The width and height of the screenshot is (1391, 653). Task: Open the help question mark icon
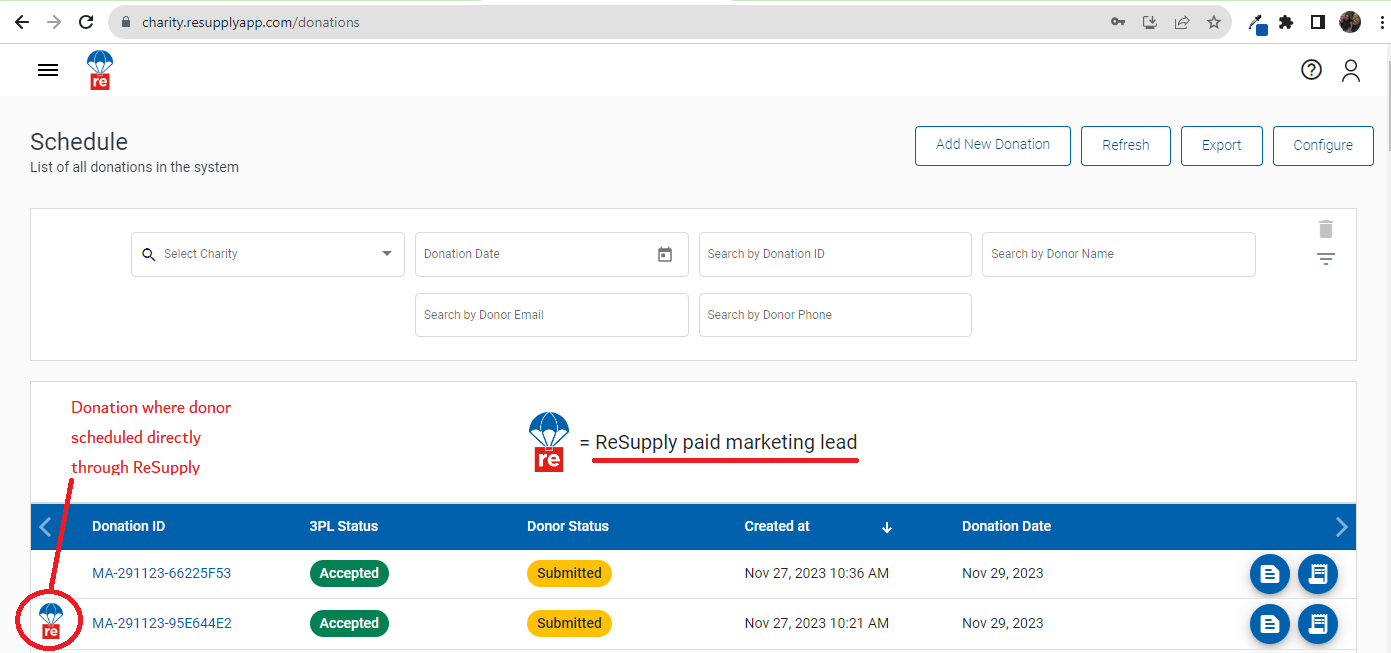pos(1311,70)
